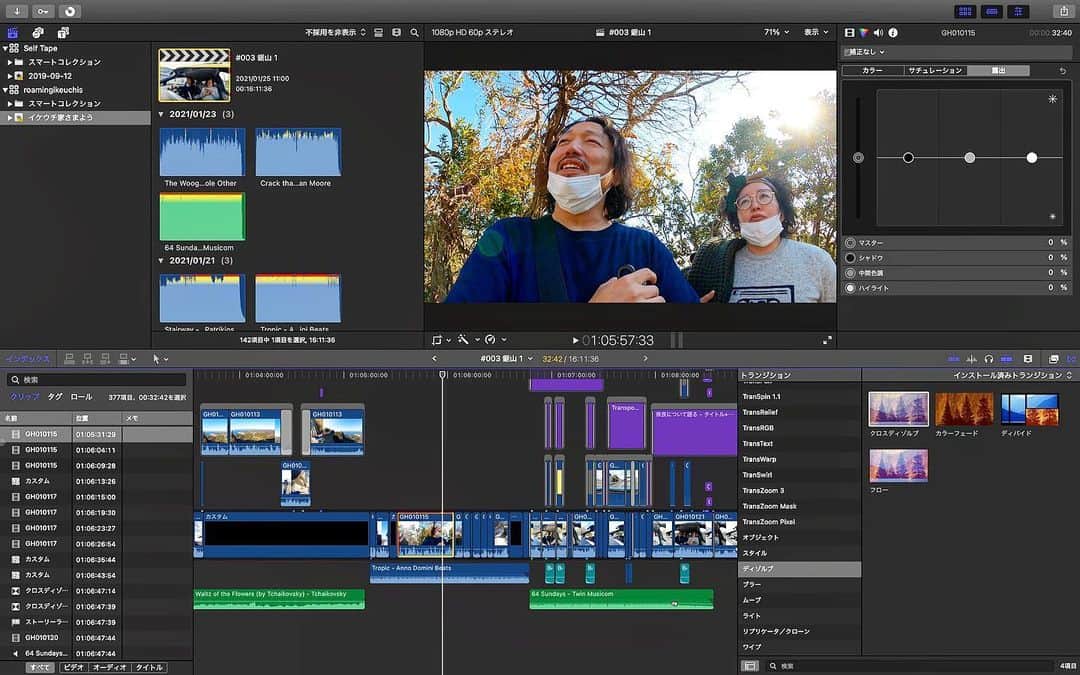Screen dimensions: 1080x675
Task: Filter index by ビデオ button
Action: tap(74, 667)
